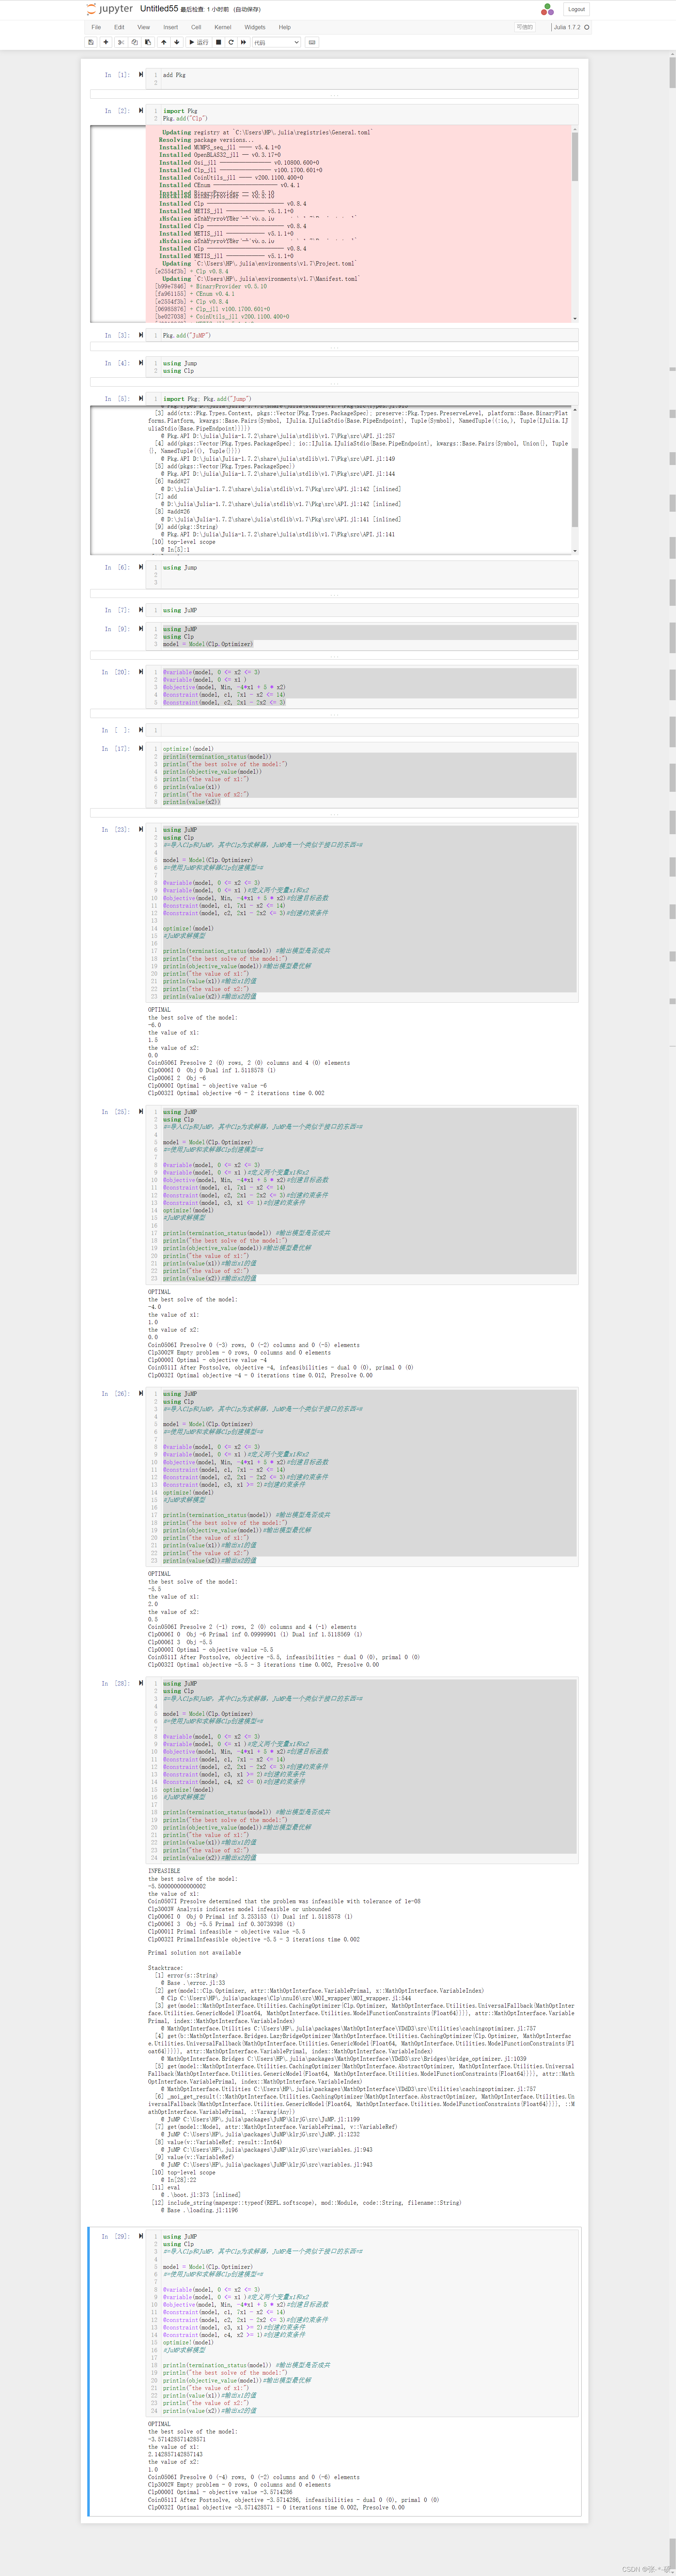The width and height of the screenshot is (676, 2576).
Task: Expand collapsed output below cell In [17]
Action: coord(334,813)
